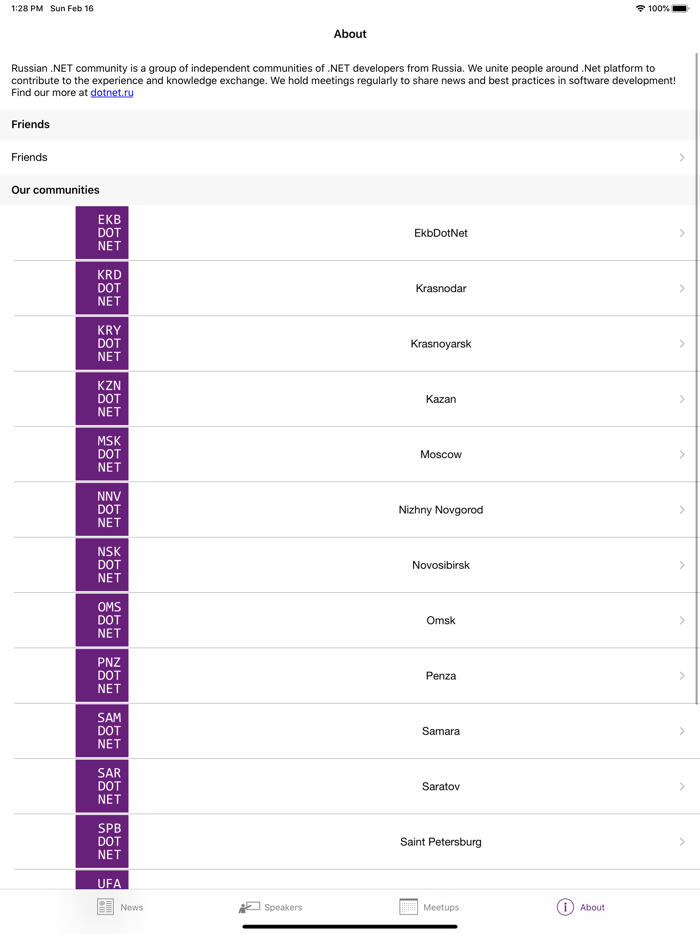Tap the NSK DOT NET logo
This screenshot has height=934, width=700.
(x=102, y=565)
